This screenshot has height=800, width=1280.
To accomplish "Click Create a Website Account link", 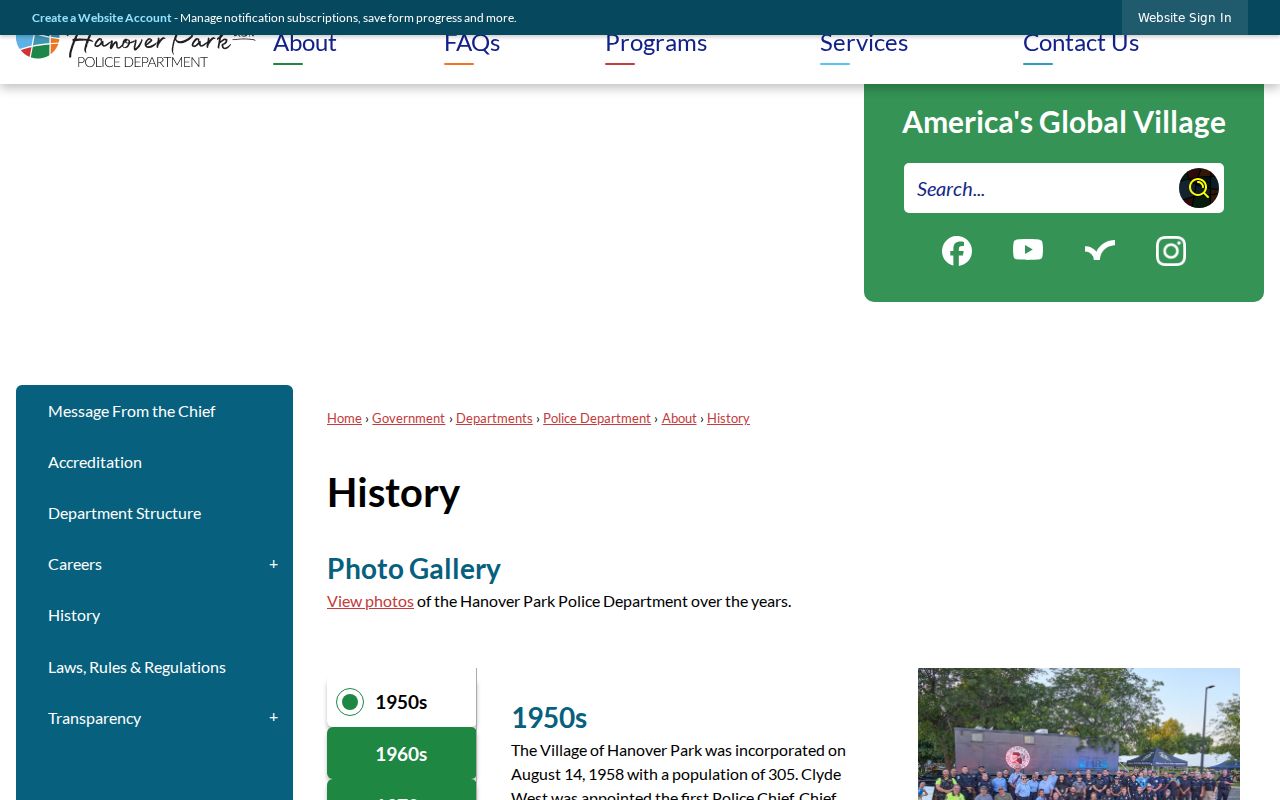I will pos(102,18).
